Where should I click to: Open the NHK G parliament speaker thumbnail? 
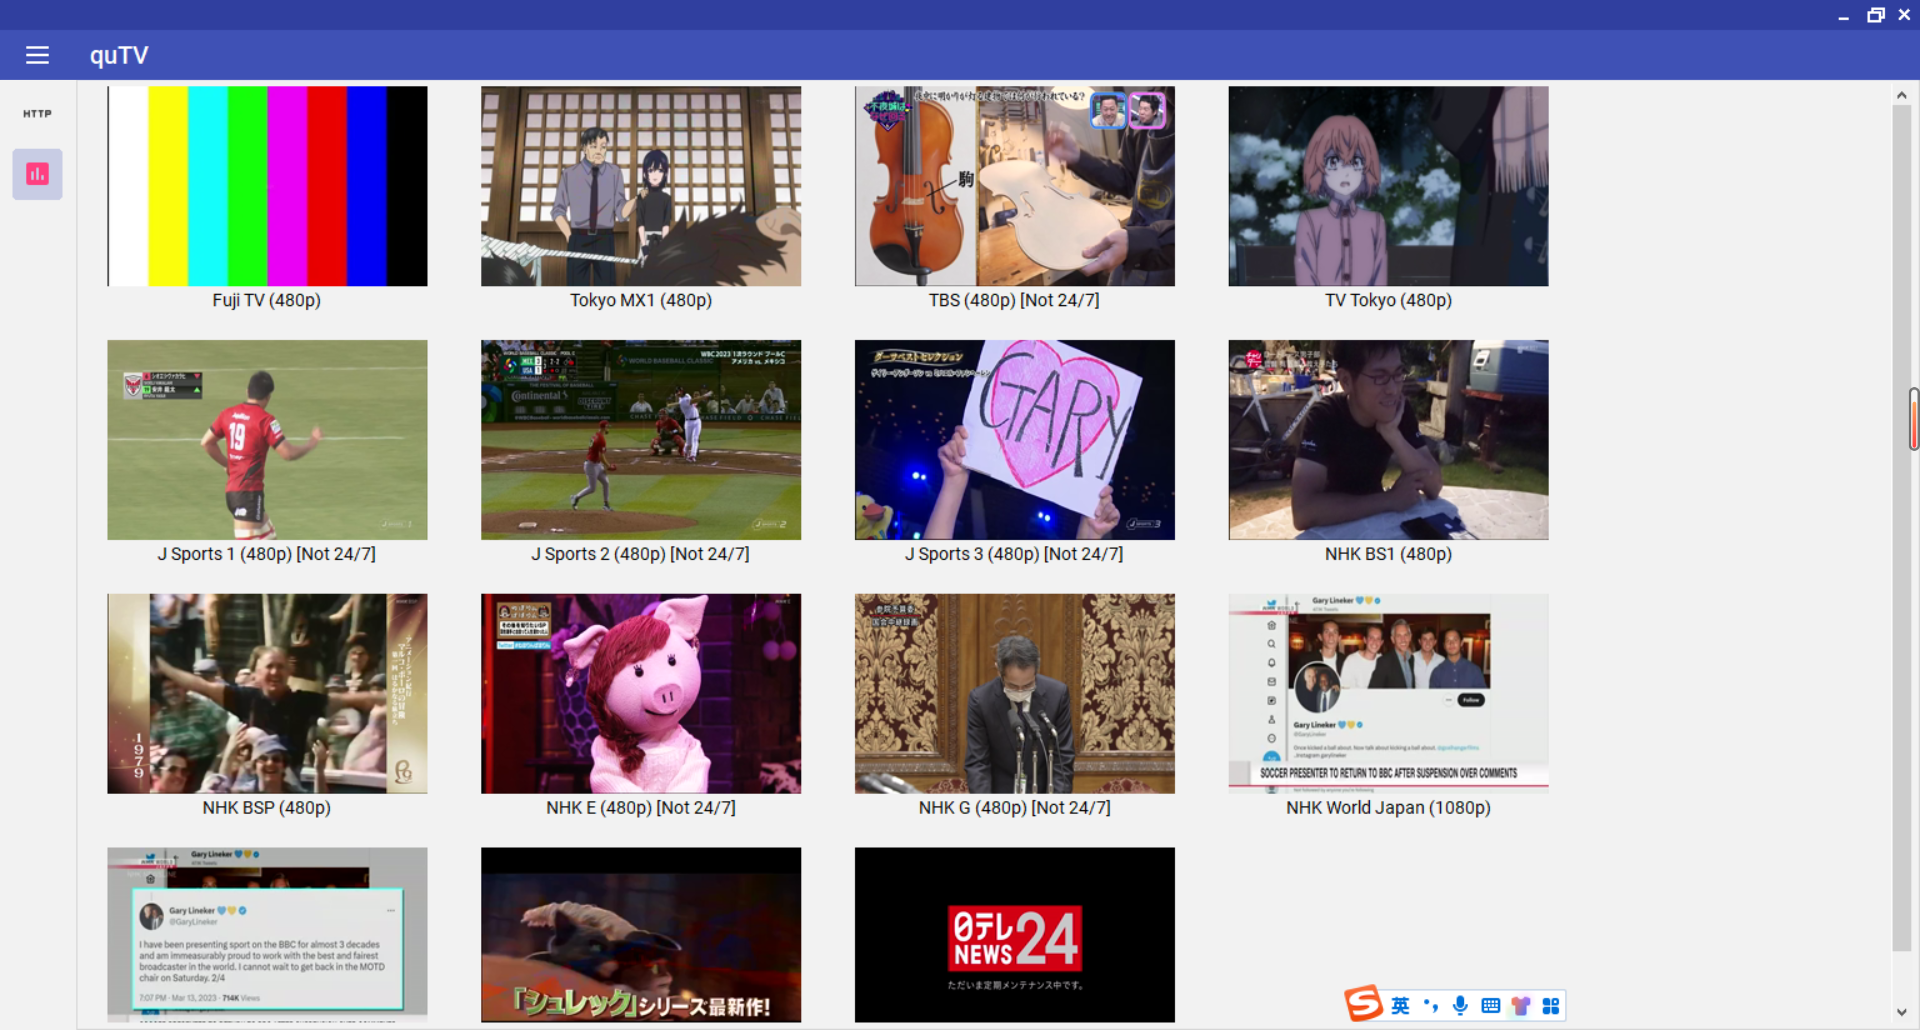pos(1015,694)
